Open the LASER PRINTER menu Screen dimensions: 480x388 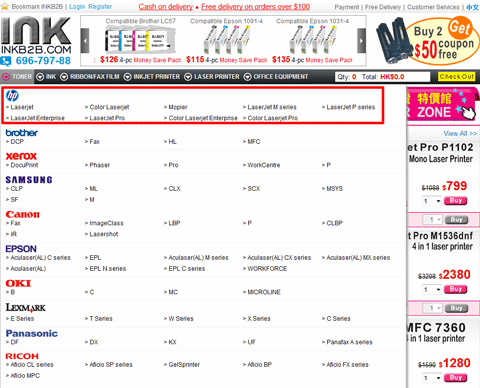coord(212,77)
